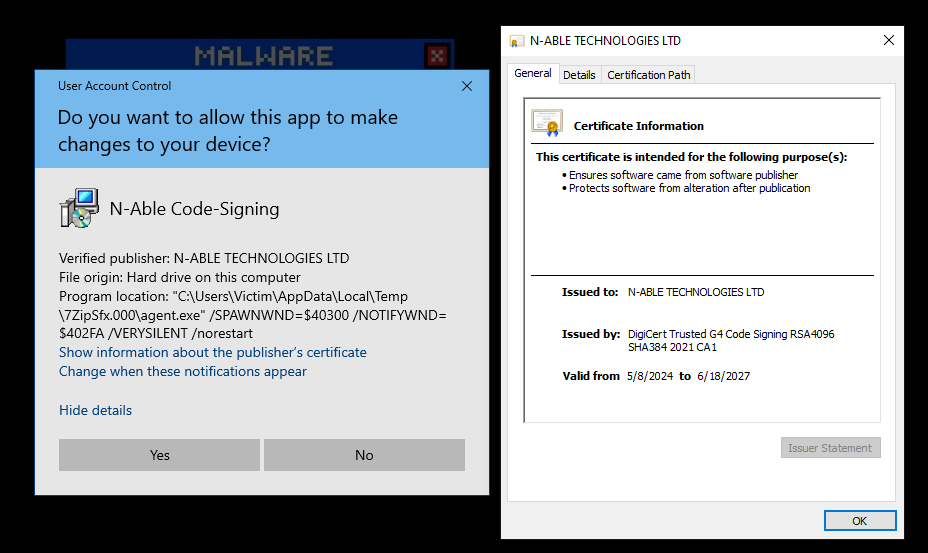
Task: Click the 6/18/2027 expiry date
Action: click(x=723, y=376)
